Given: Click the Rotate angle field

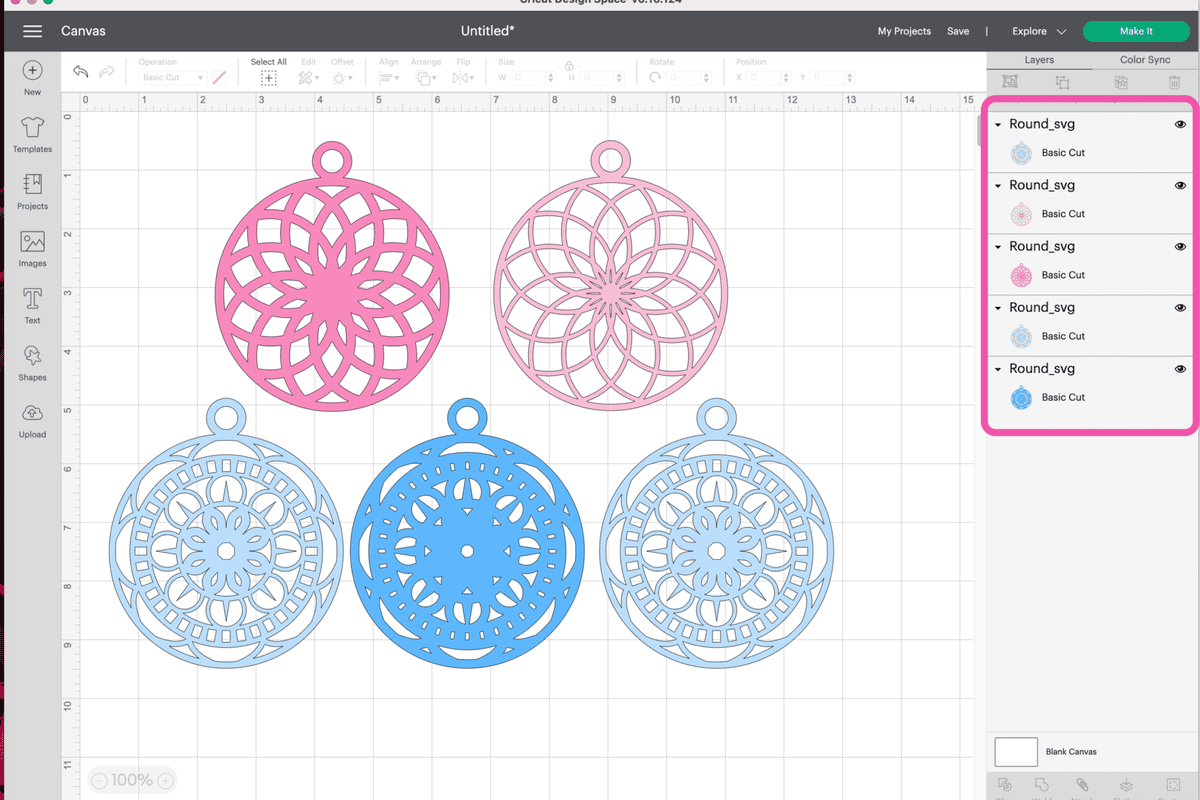Looking at the screenshot, I should 690,78.
